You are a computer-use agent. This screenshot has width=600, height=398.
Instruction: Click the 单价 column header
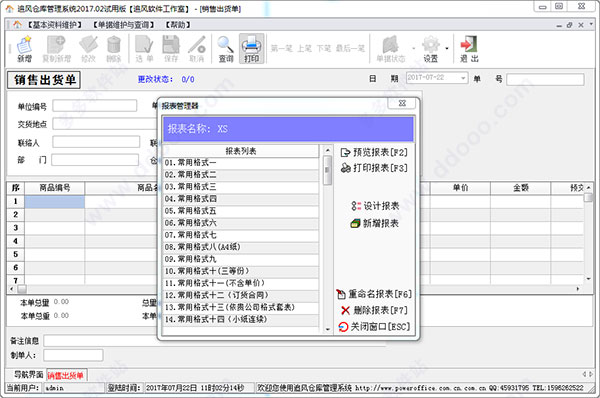tap(460, 188)
